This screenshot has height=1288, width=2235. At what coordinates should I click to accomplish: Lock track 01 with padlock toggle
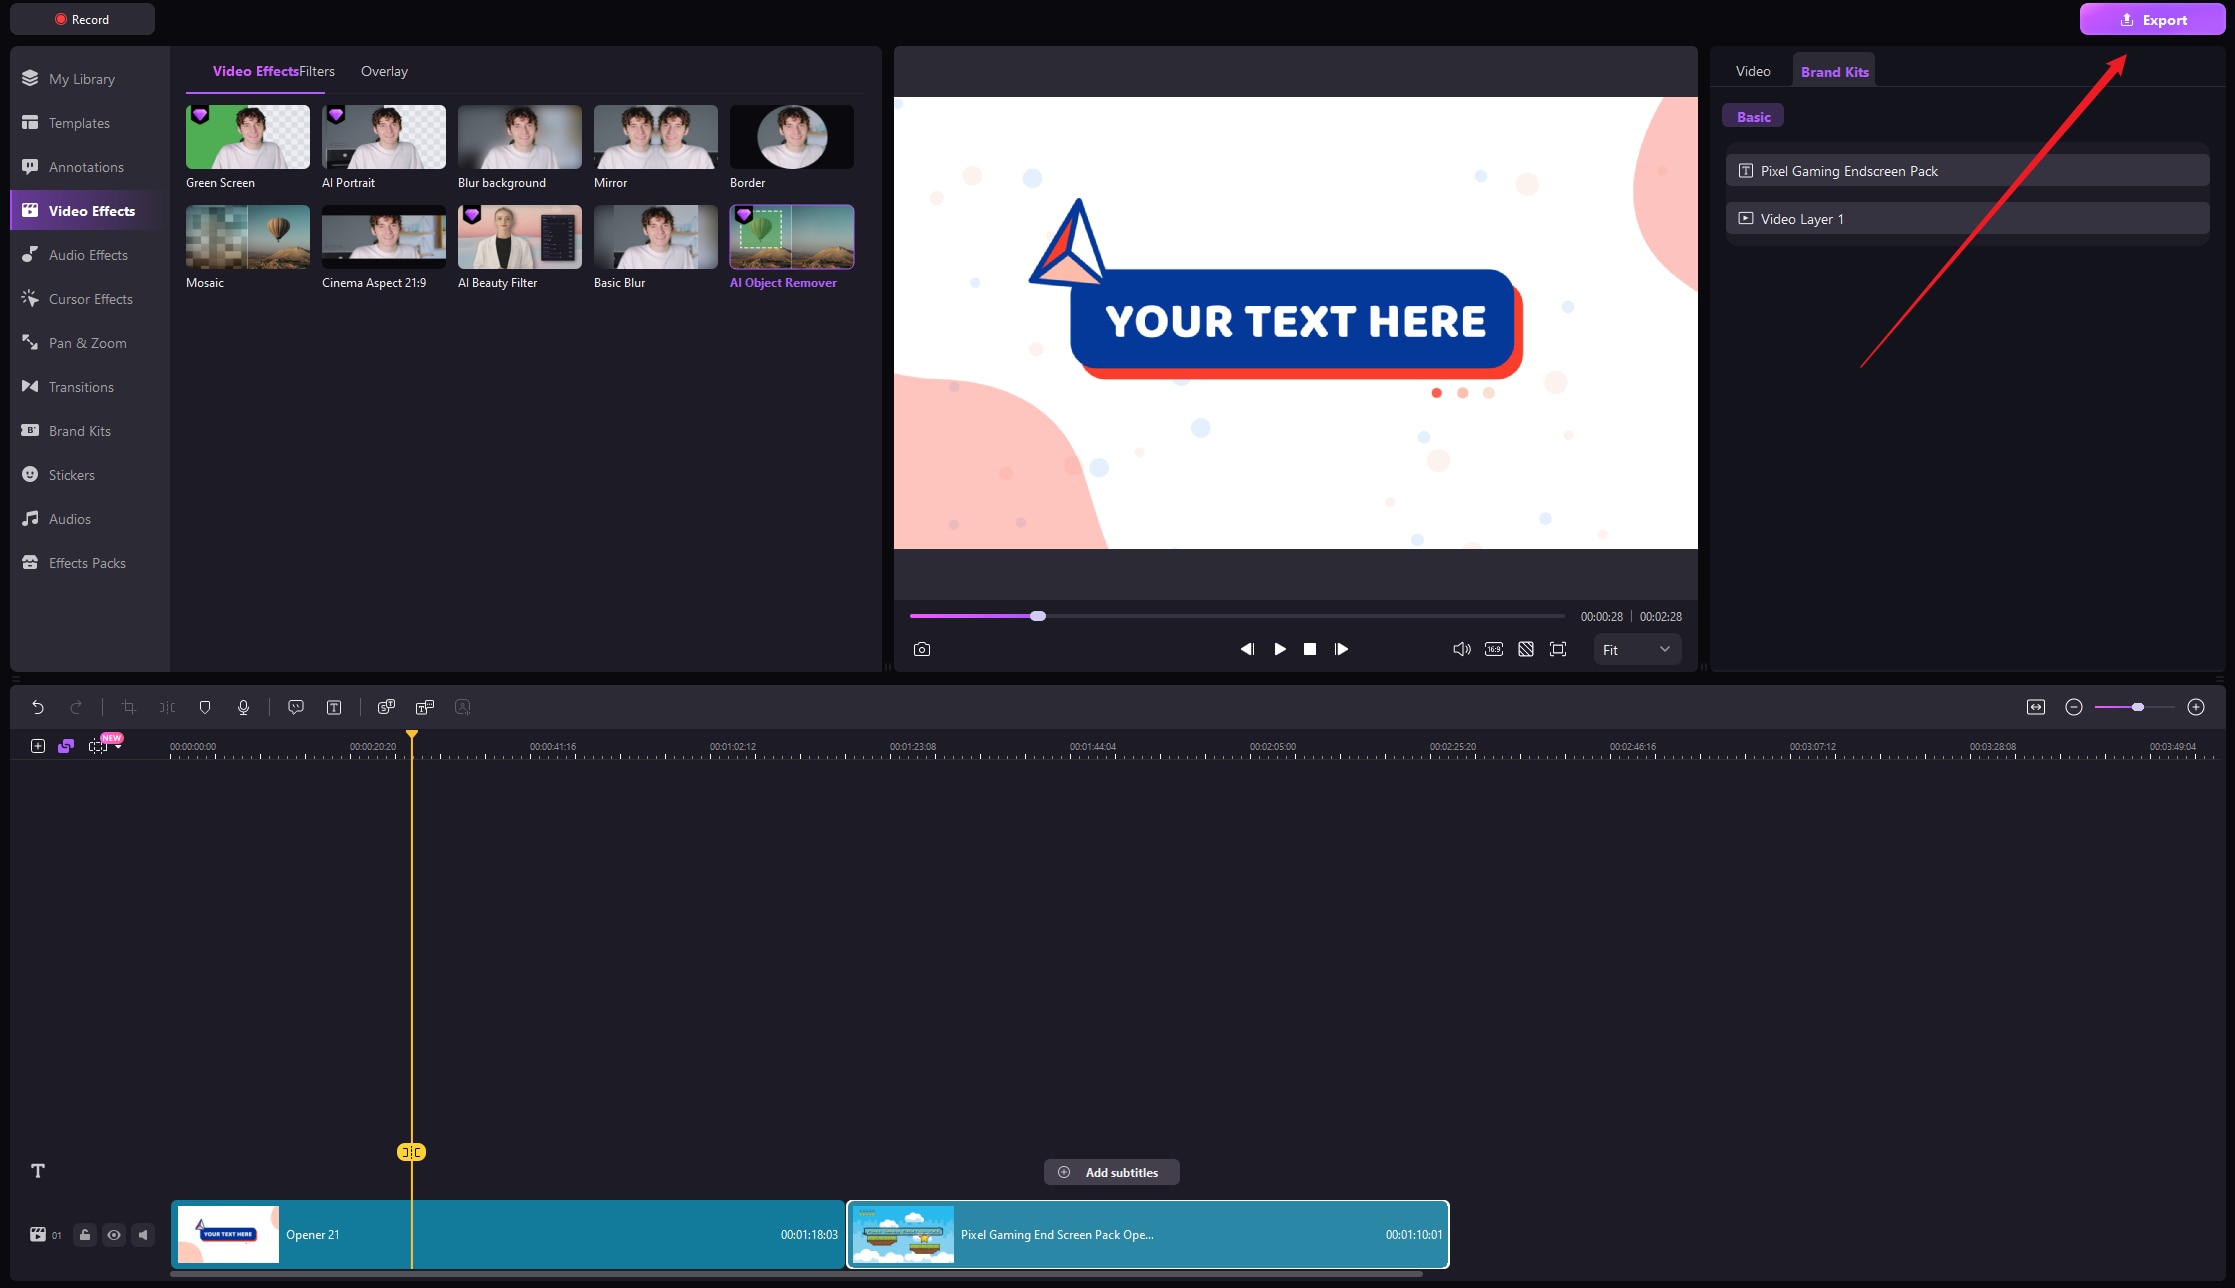[x=85, y=1235]
